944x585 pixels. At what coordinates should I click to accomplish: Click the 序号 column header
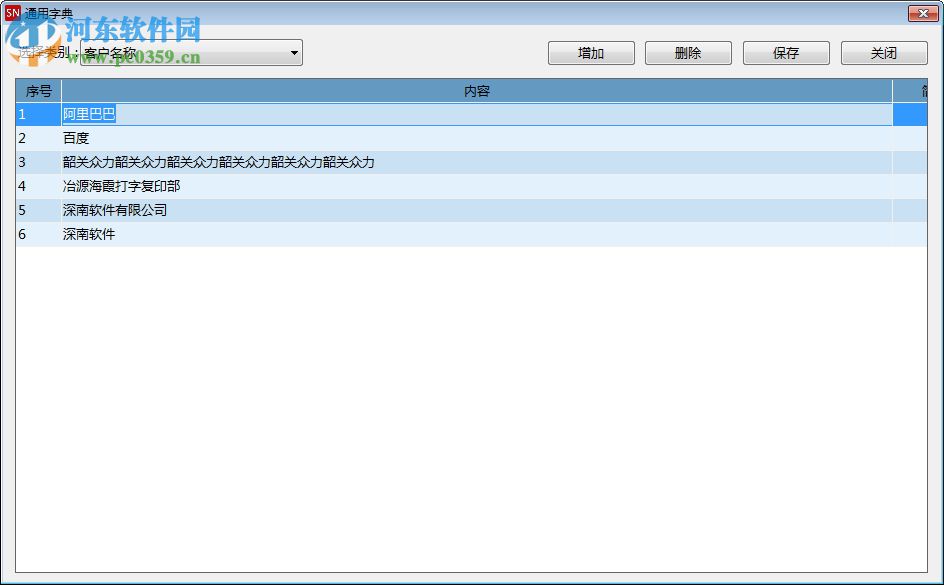pos(39,91)
